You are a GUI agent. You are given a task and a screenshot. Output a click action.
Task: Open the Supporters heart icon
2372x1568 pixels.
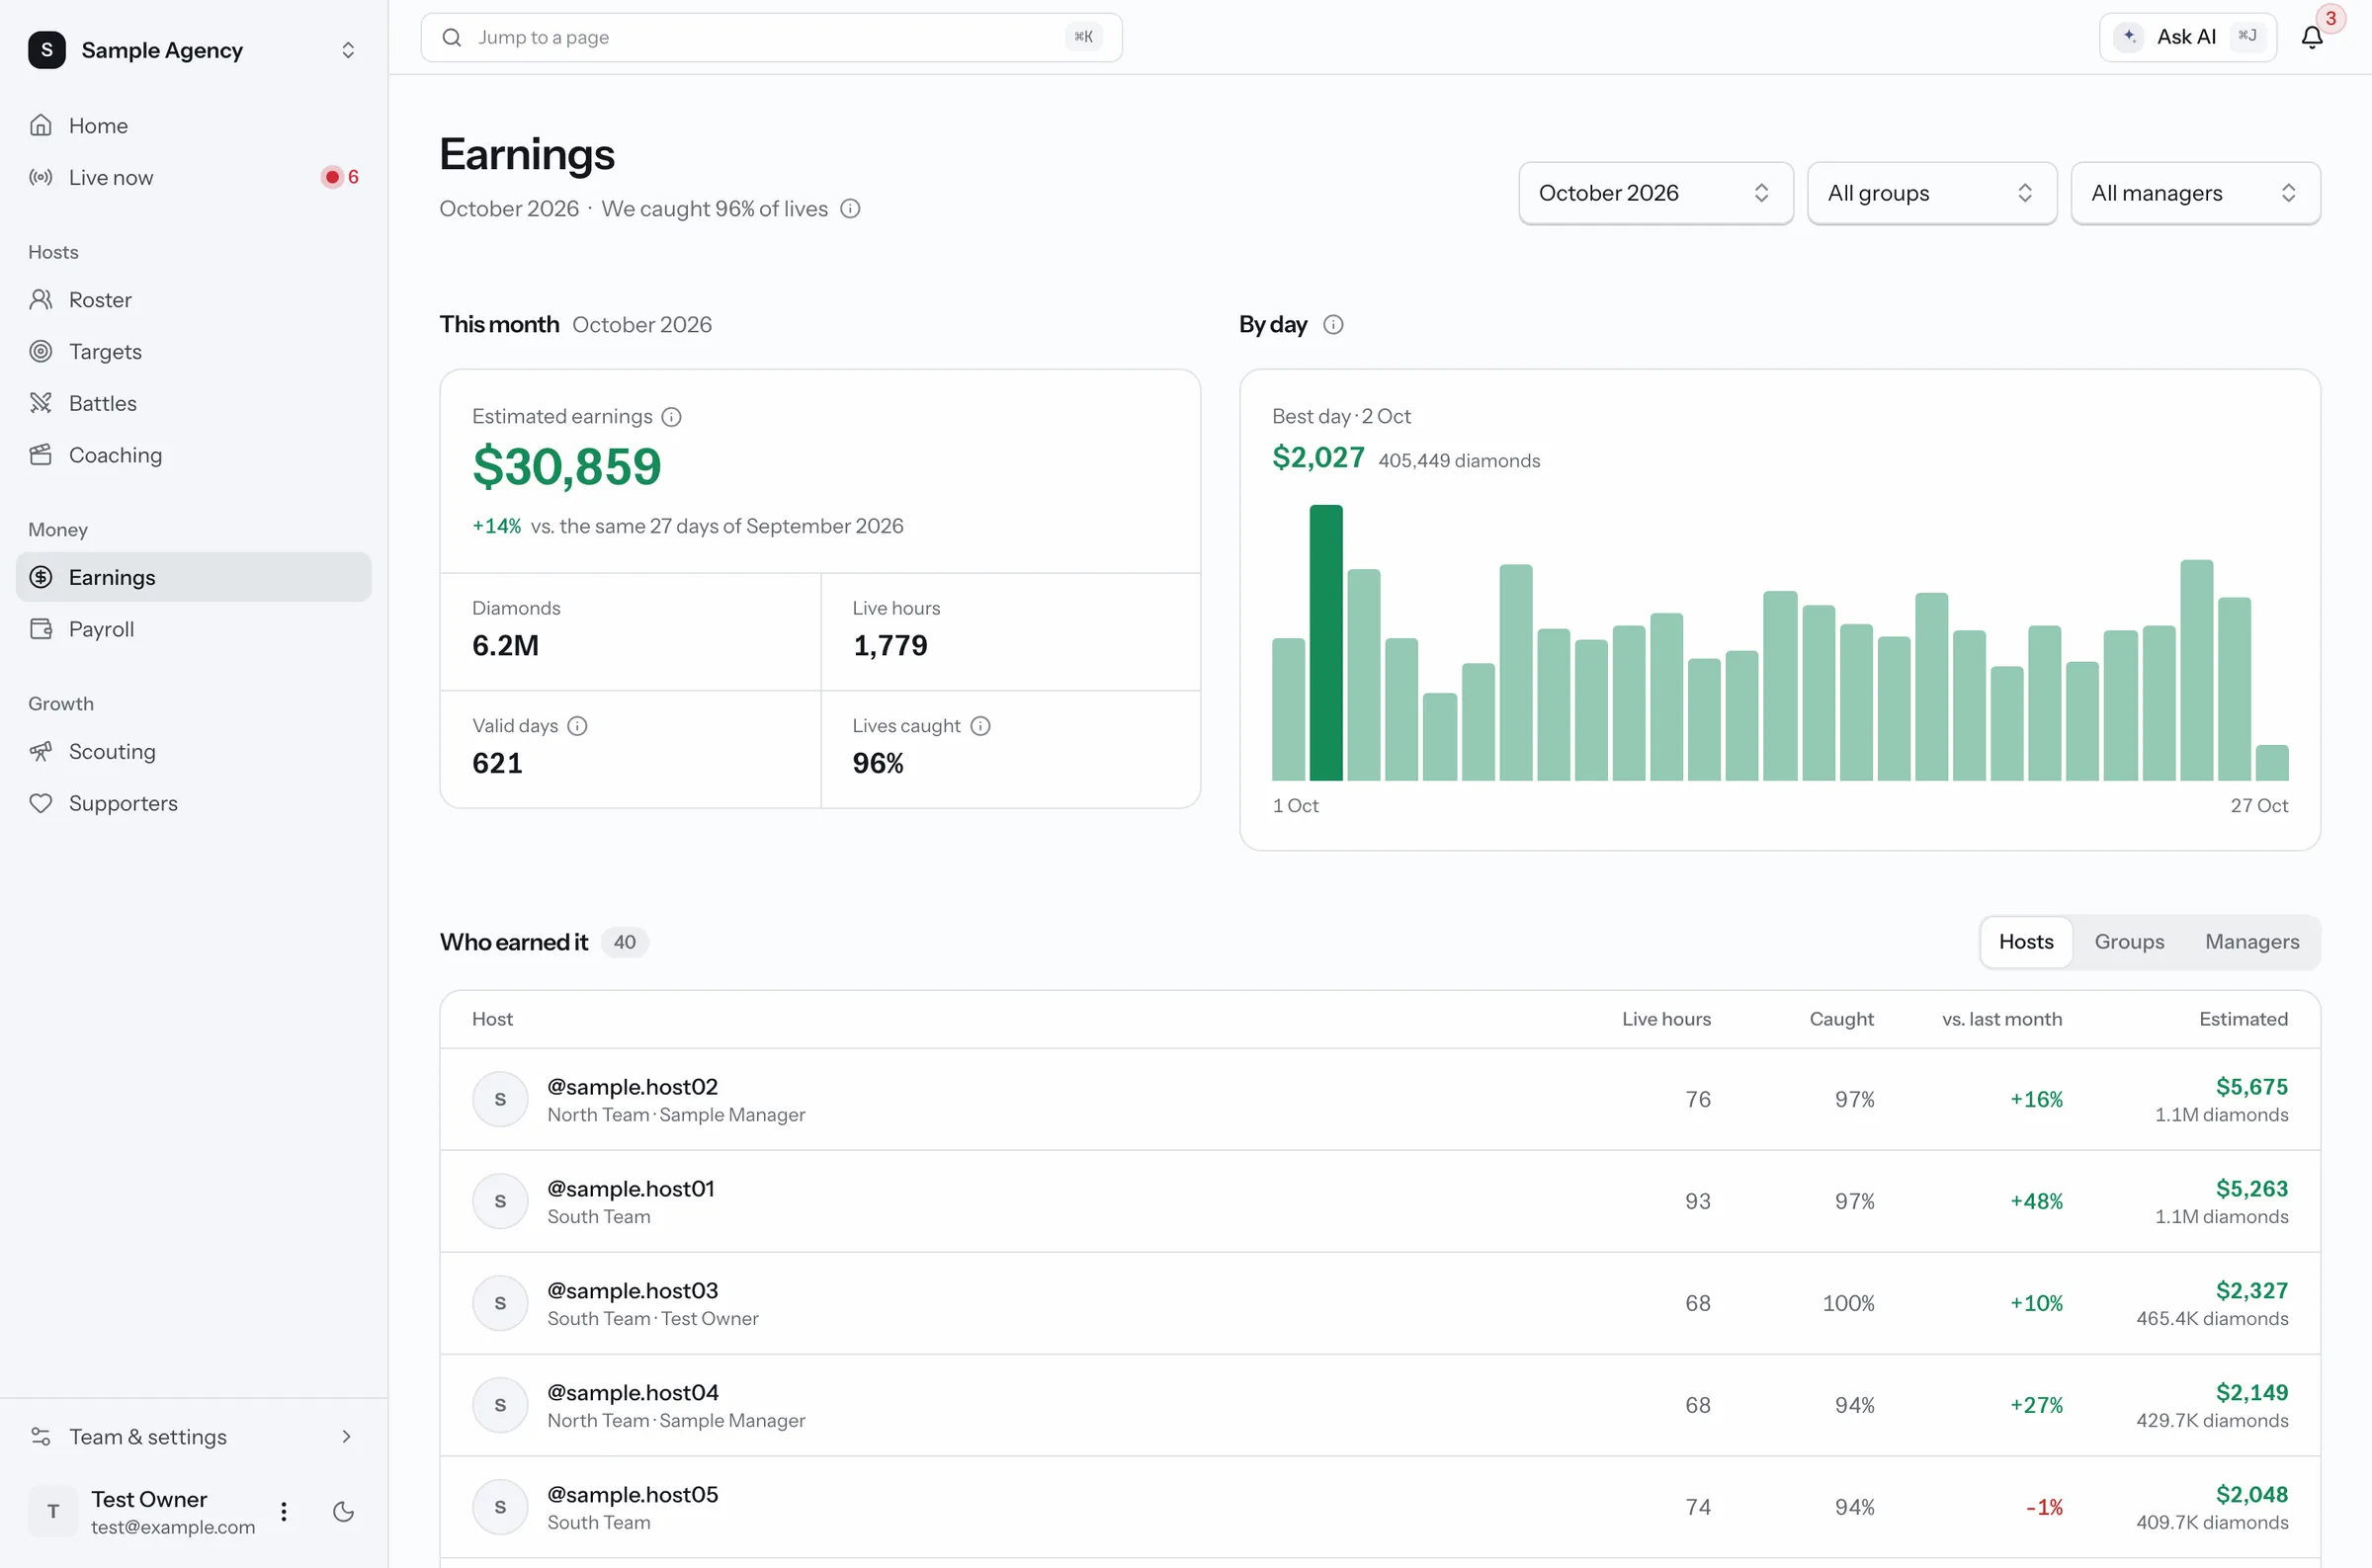point(41,803)
